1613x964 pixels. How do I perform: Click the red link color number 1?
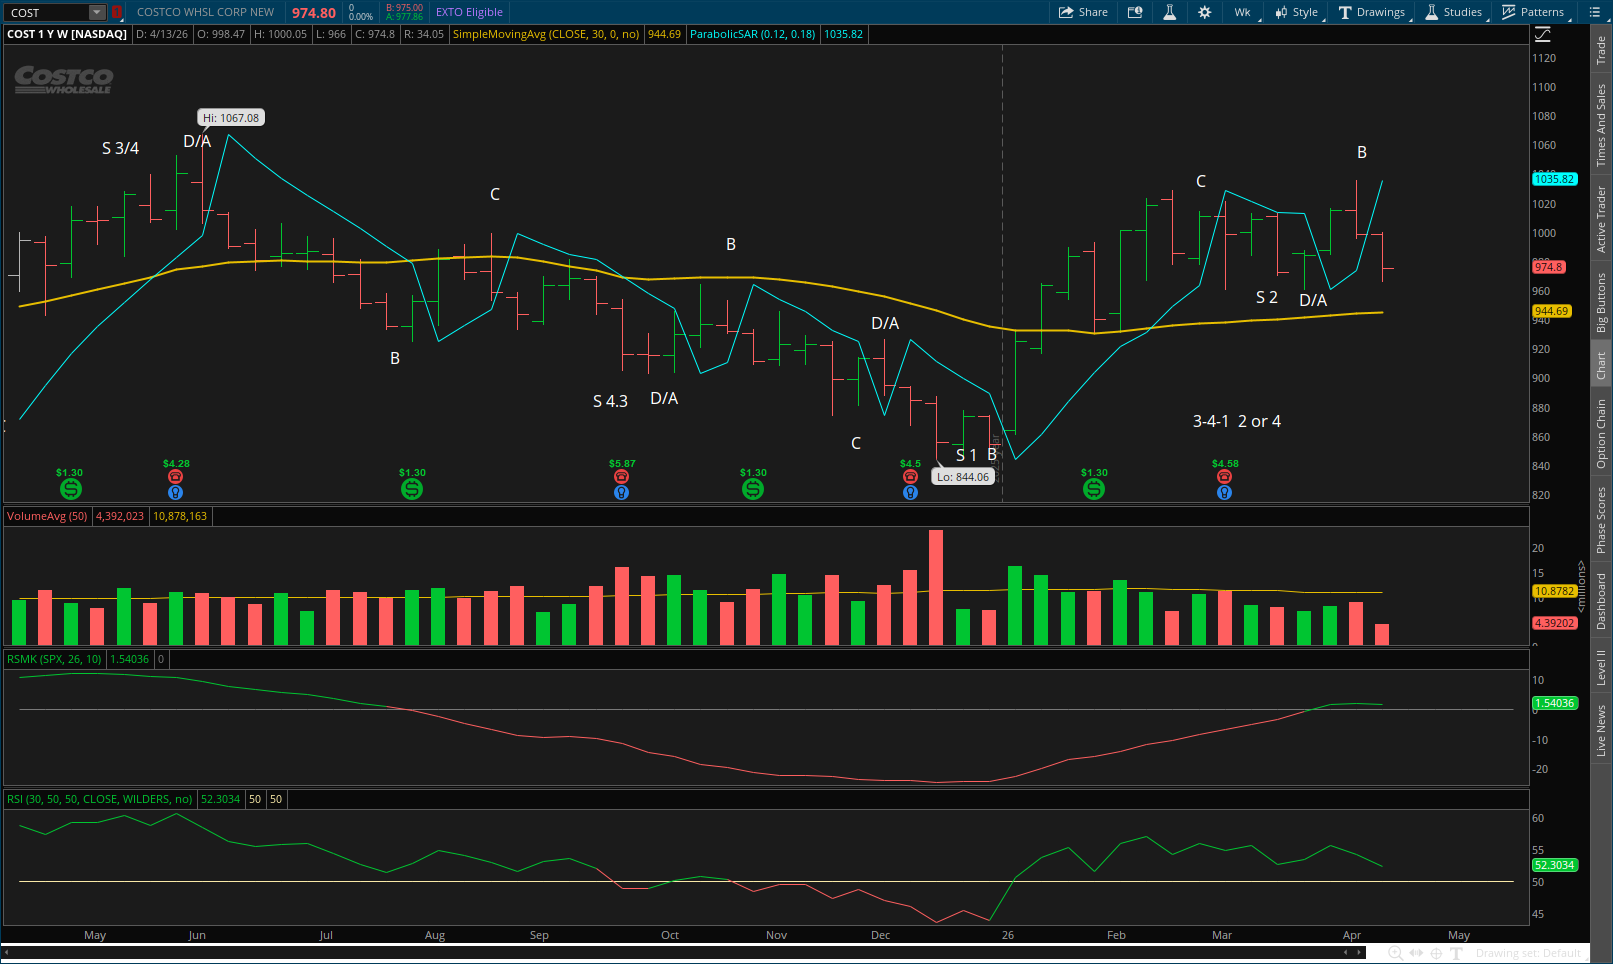(116, 12)
